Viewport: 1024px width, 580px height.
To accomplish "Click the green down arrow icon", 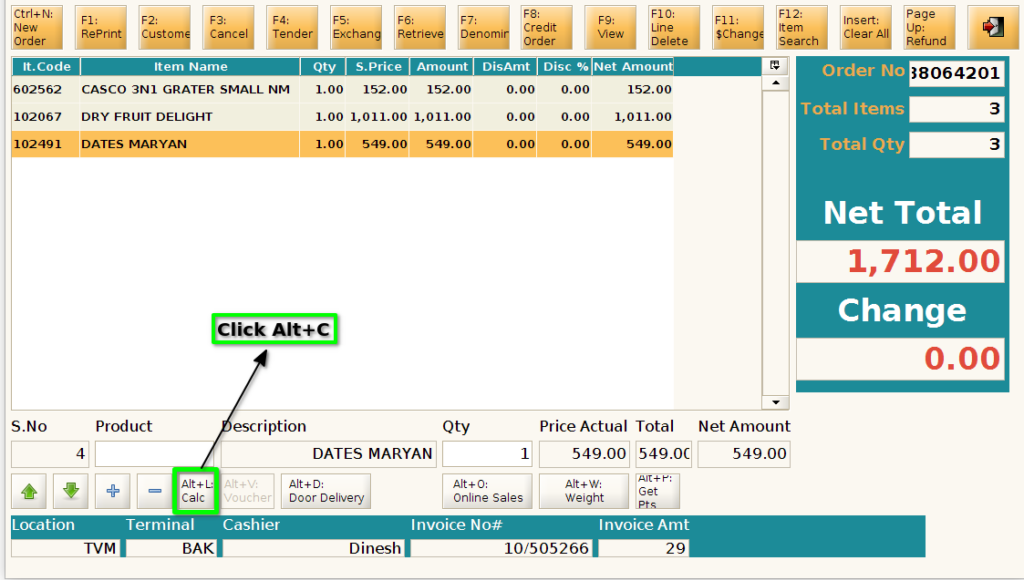I will (71, 491).
